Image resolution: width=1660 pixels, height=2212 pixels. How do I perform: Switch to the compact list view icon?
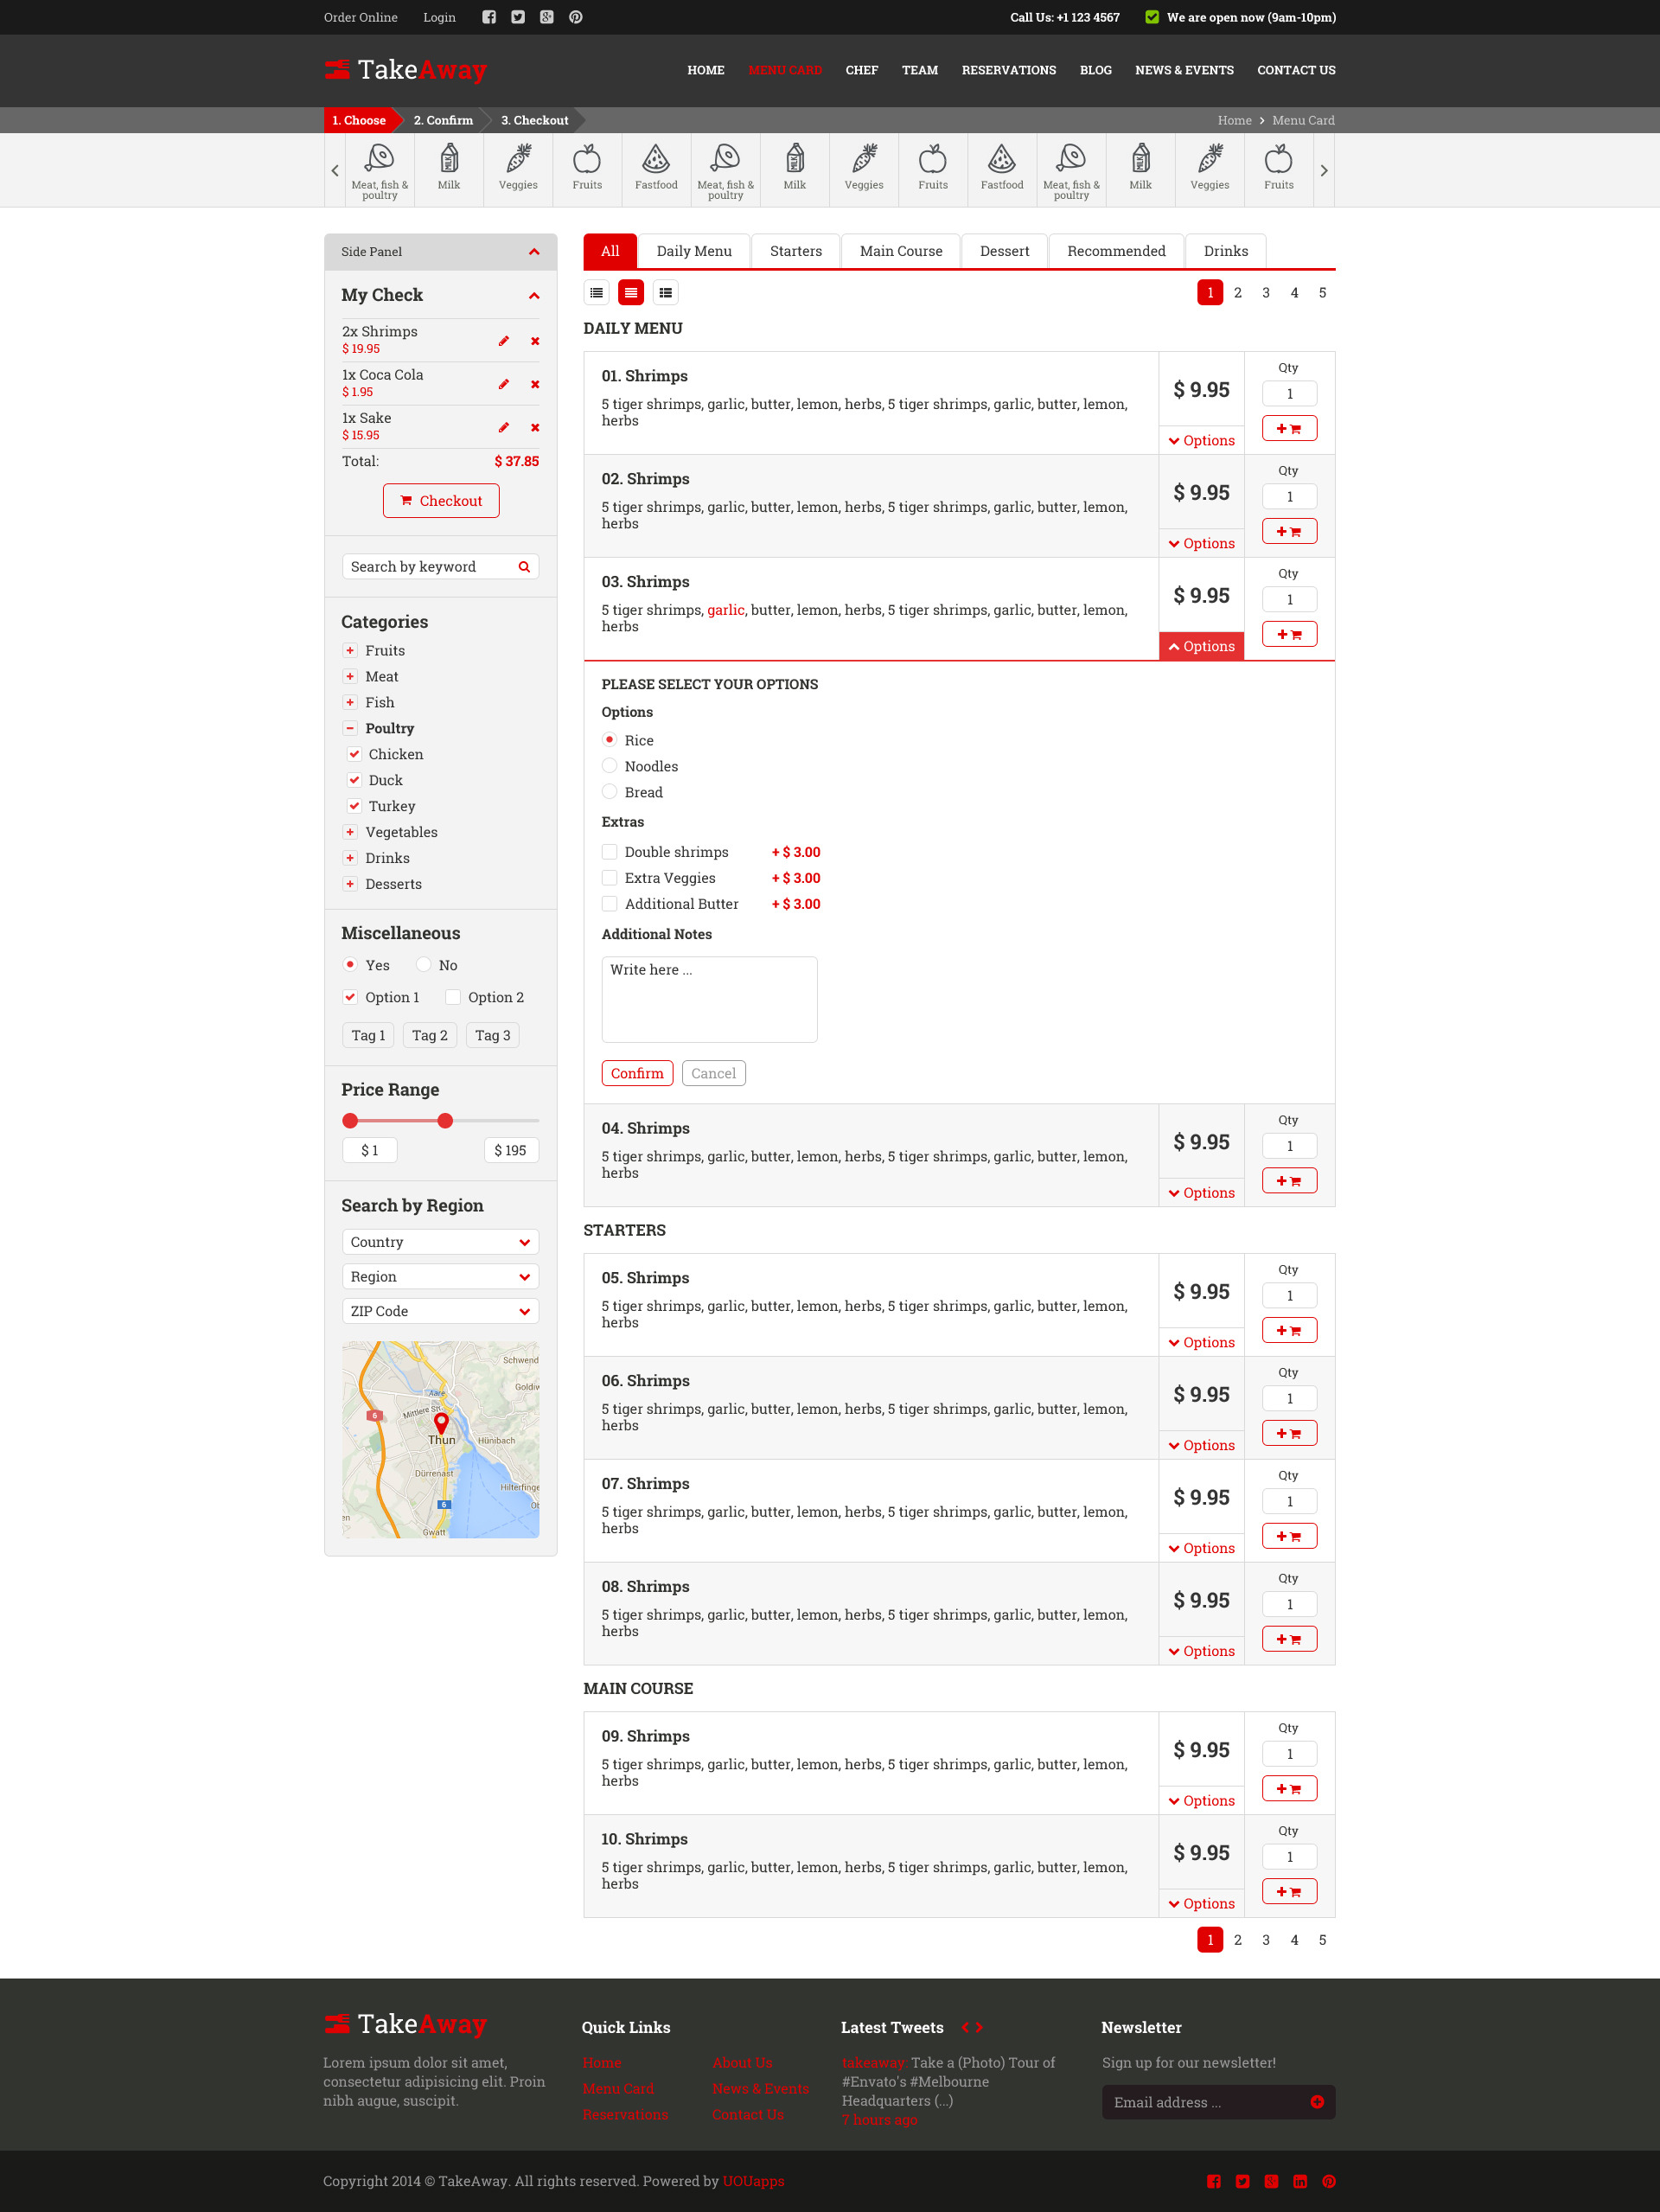[x=597, y=293]
